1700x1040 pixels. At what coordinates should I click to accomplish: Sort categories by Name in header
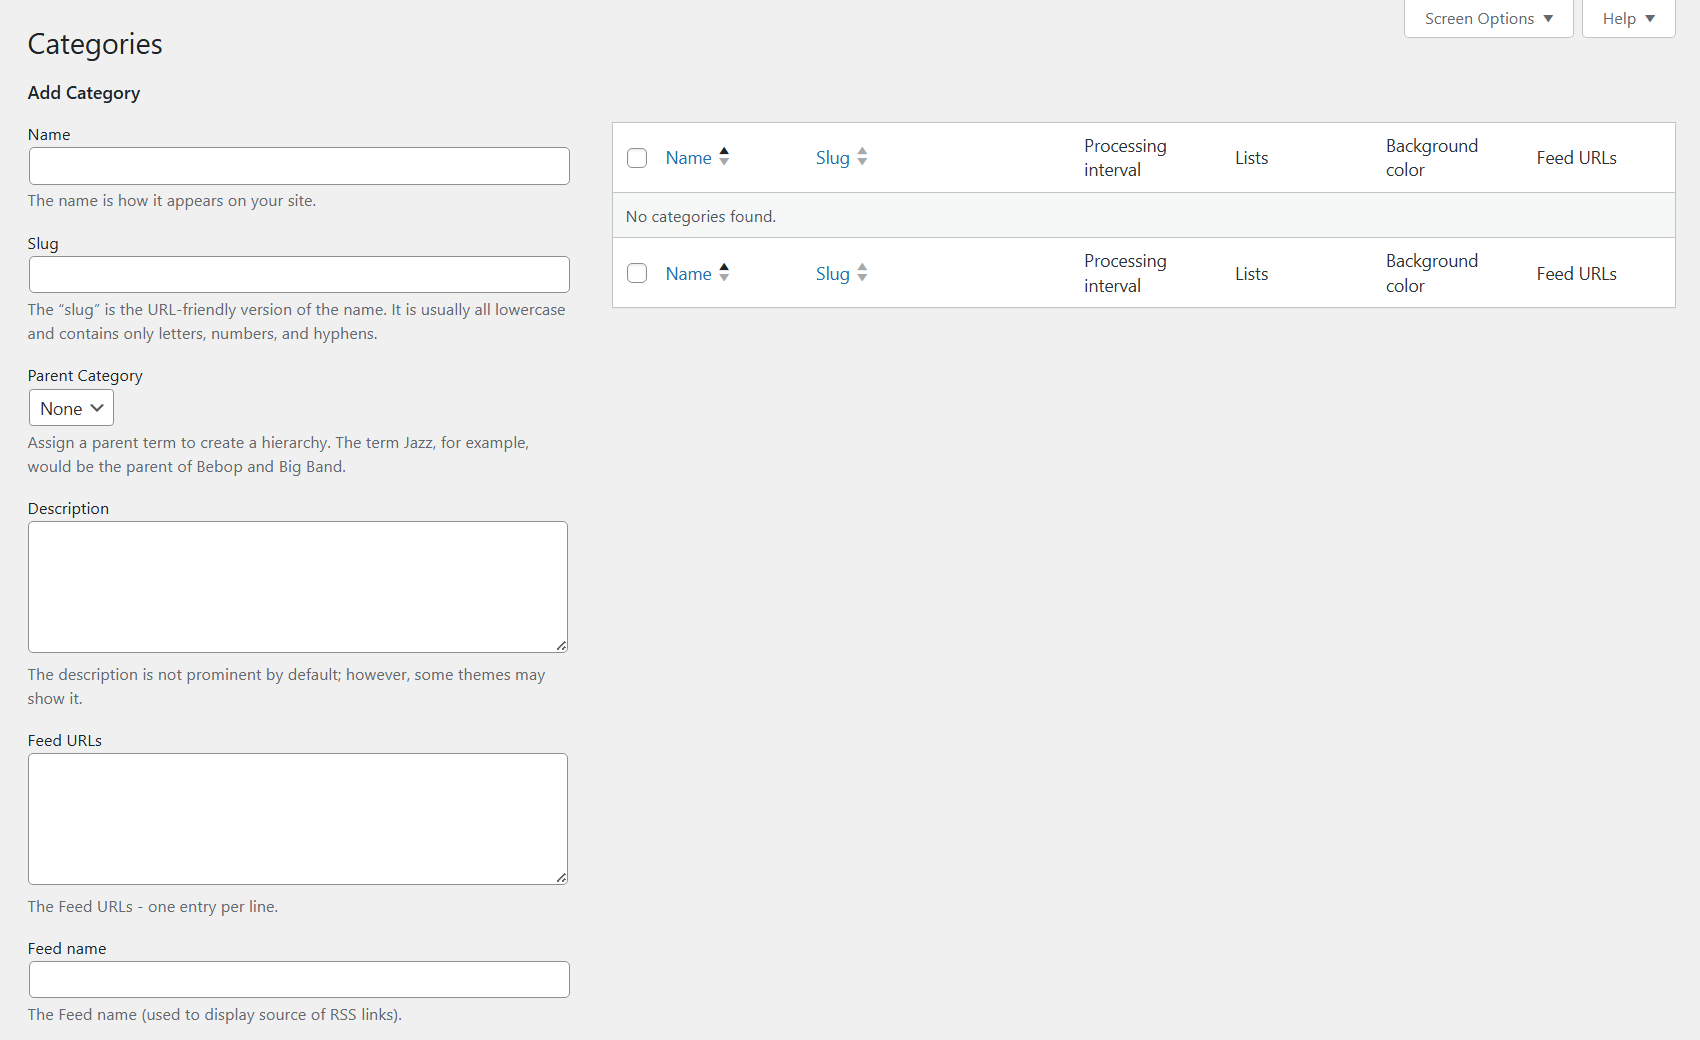(x=688, y=158)
